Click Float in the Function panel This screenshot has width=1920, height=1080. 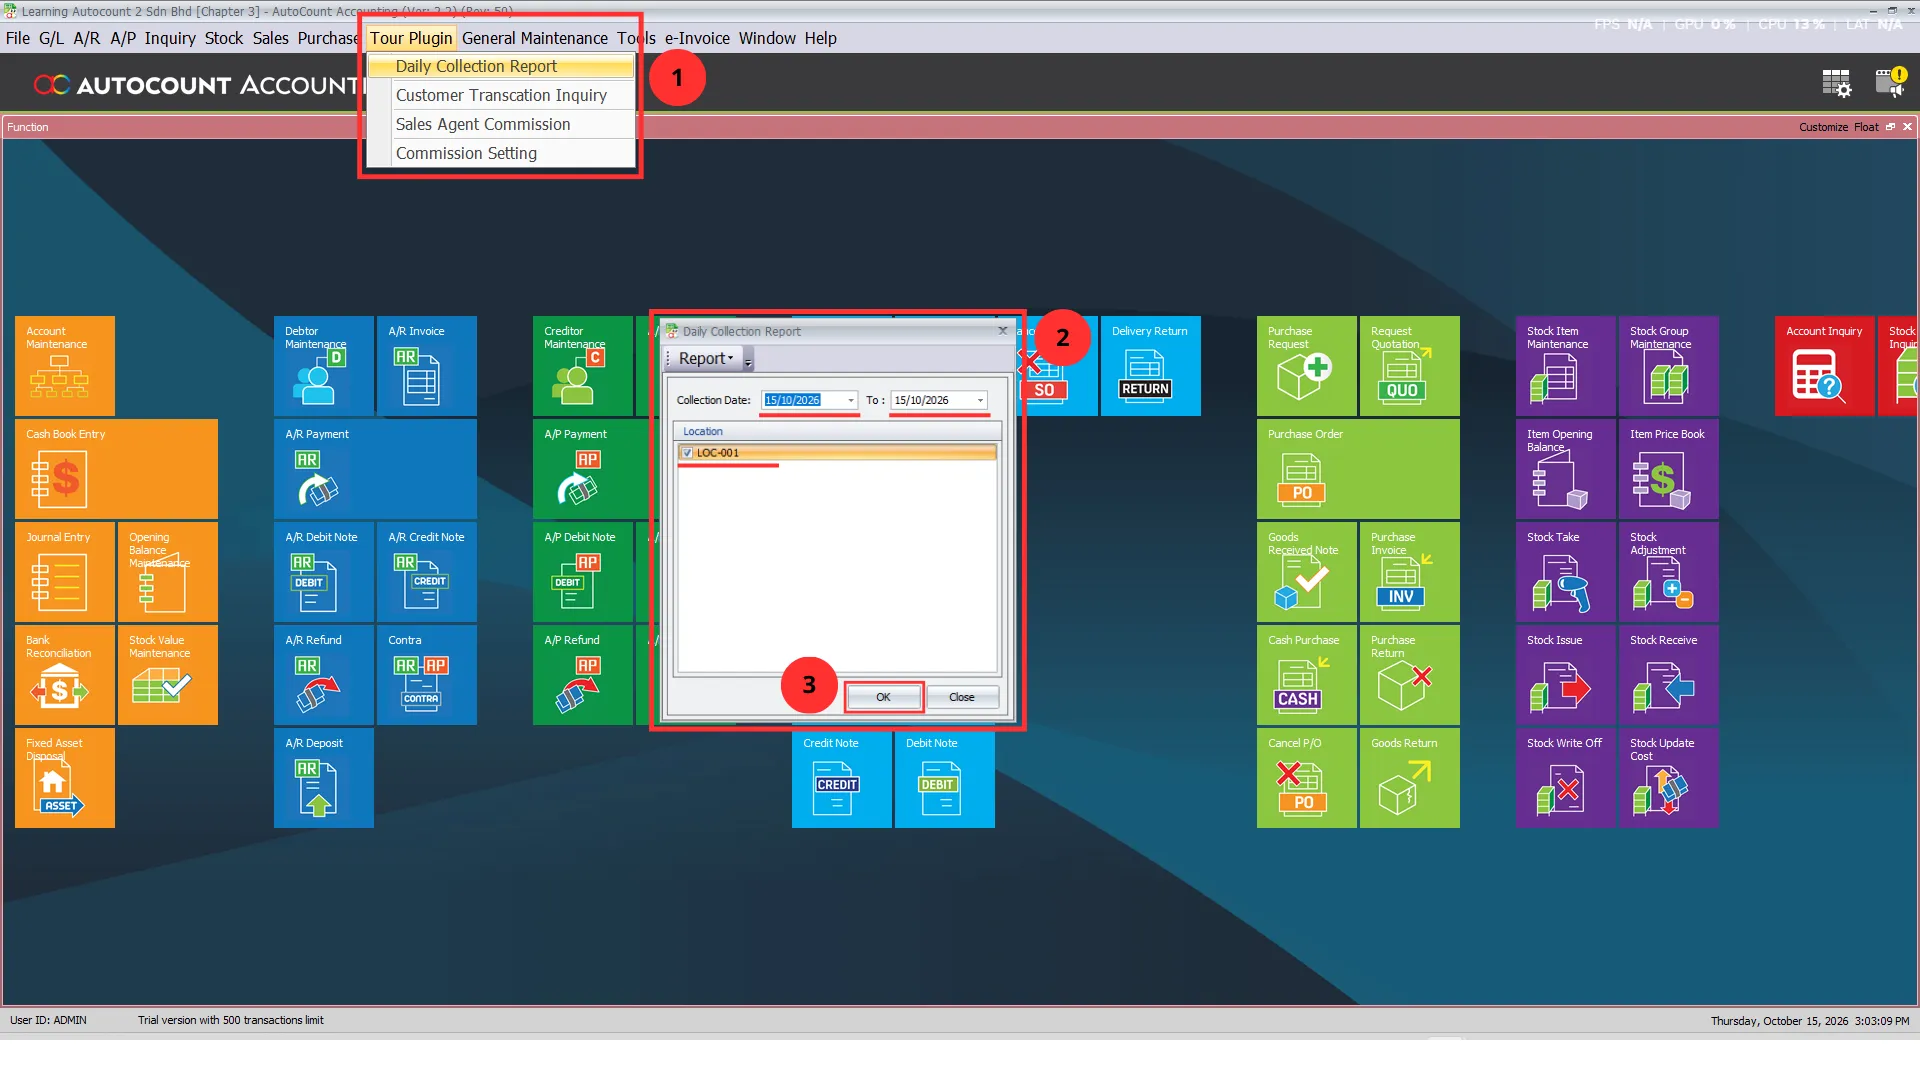tap(1866, 127)
